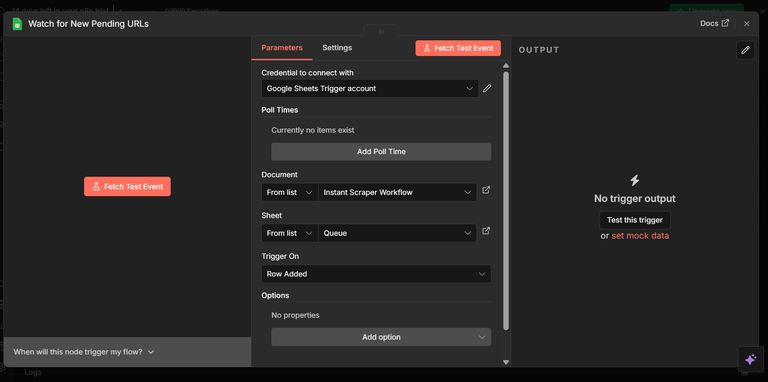Open the Instant Scraper Workflow document dropdown
Image resolution: width=768 pixels, height=382 pixels.
(397, 192)
